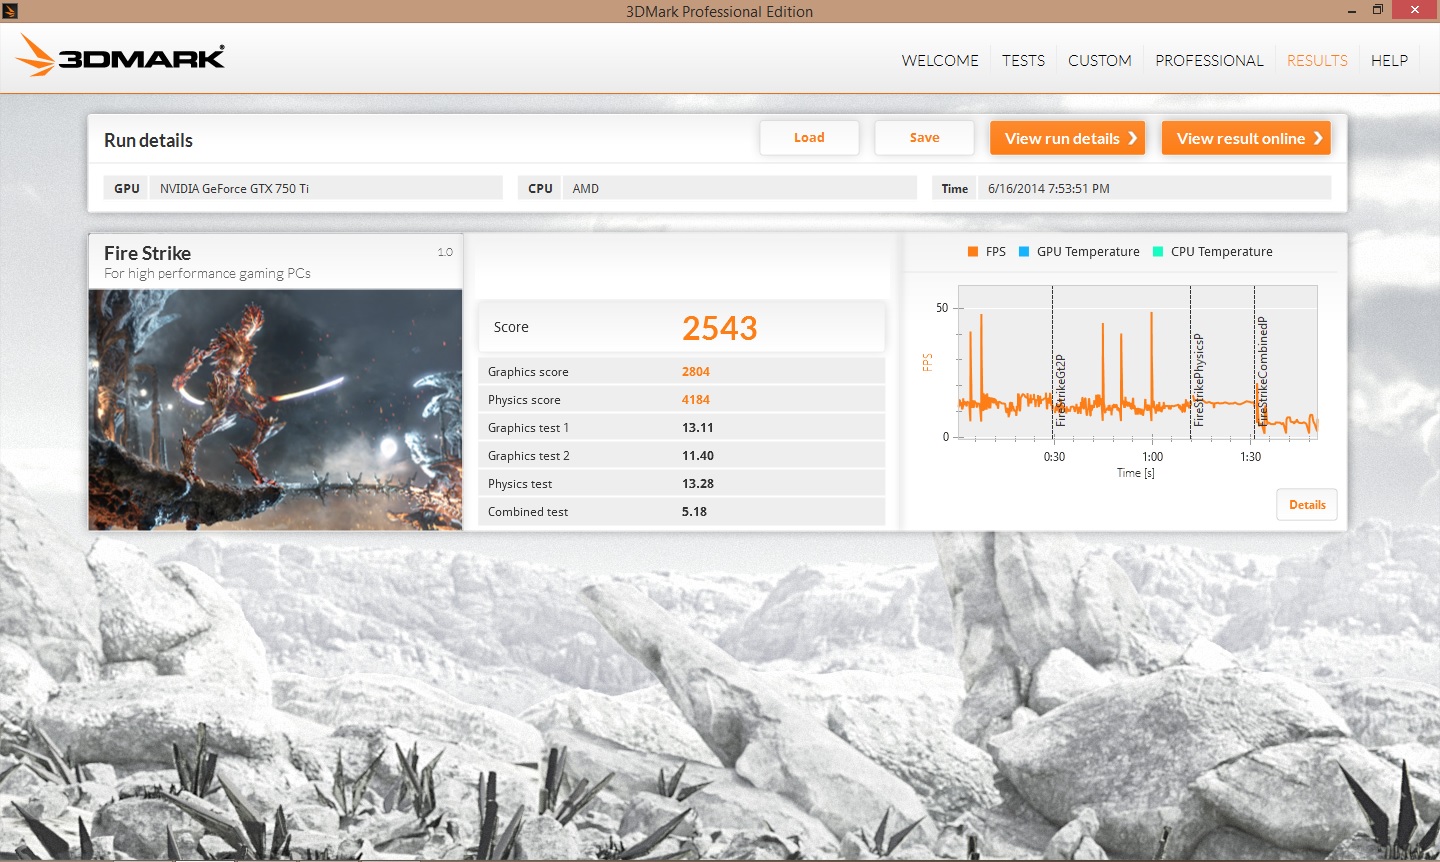Click the overall score 2543
1440x862 pixels.
pos(720,328)
